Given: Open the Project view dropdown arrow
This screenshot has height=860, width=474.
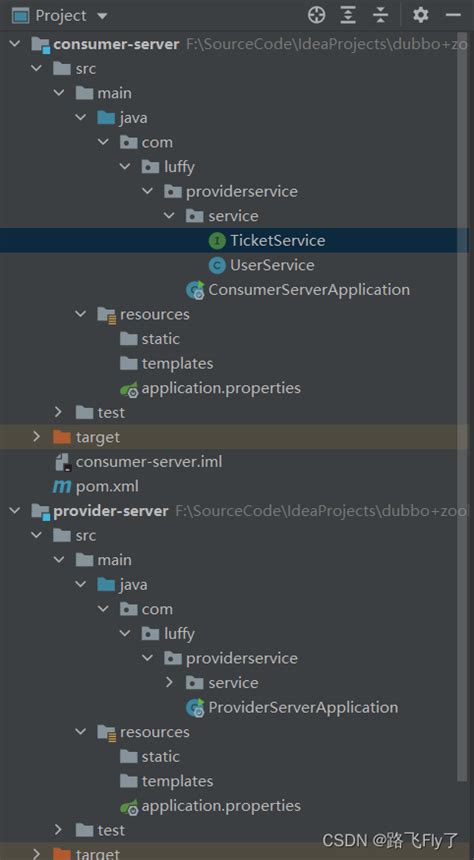Looking at the screenshot, I should coord(102,16).
